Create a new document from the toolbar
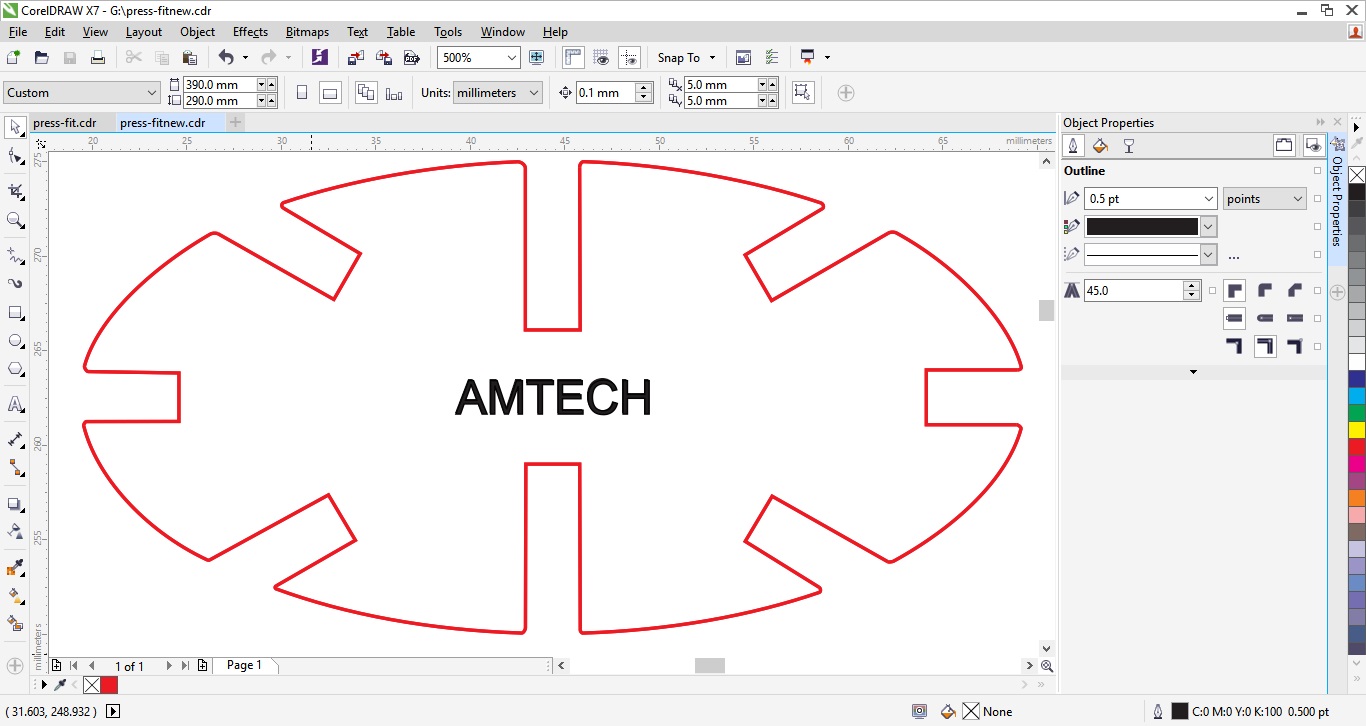Screen dimensions: 1366x726 point(14,58)
